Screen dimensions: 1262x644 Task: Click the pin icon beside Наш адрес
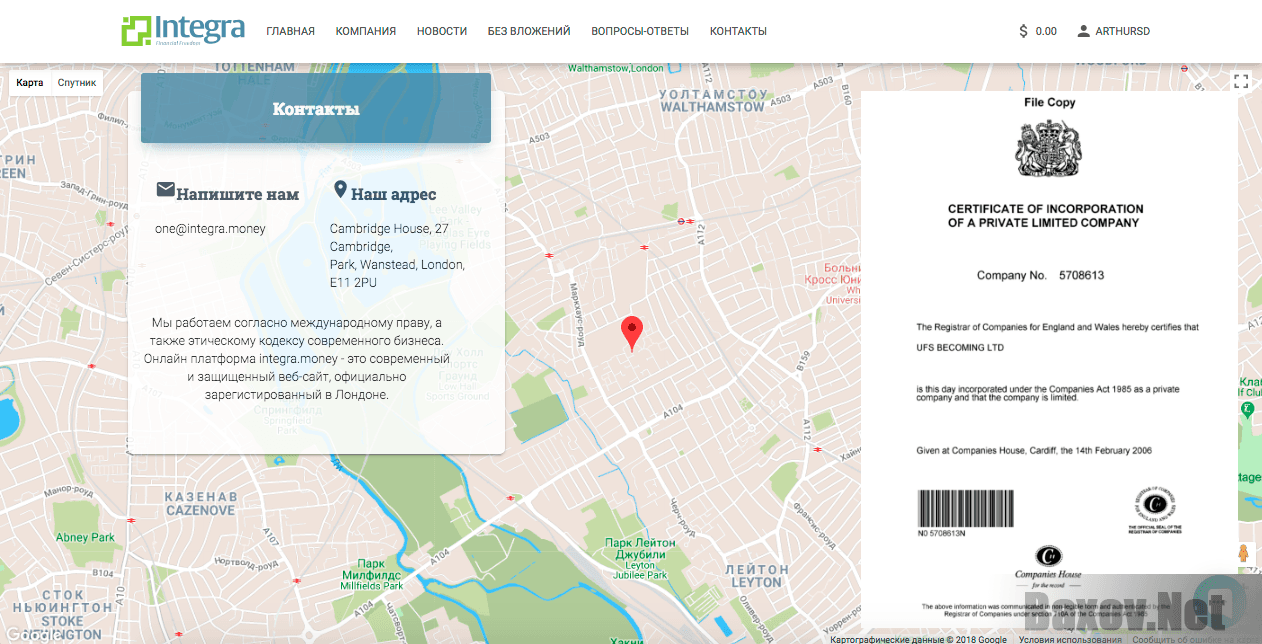point(340,190)
